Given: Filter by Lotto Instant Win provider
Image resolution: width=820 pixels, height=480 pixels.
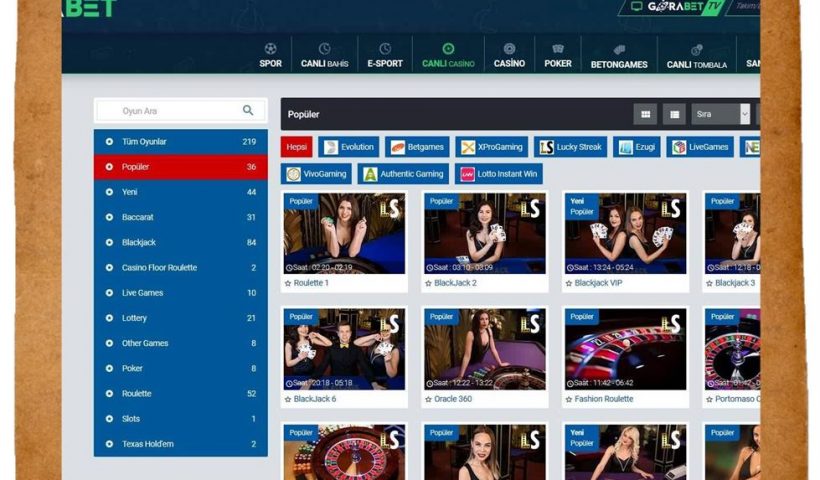Looking at the screenshot, I should (x=499, y=174).
